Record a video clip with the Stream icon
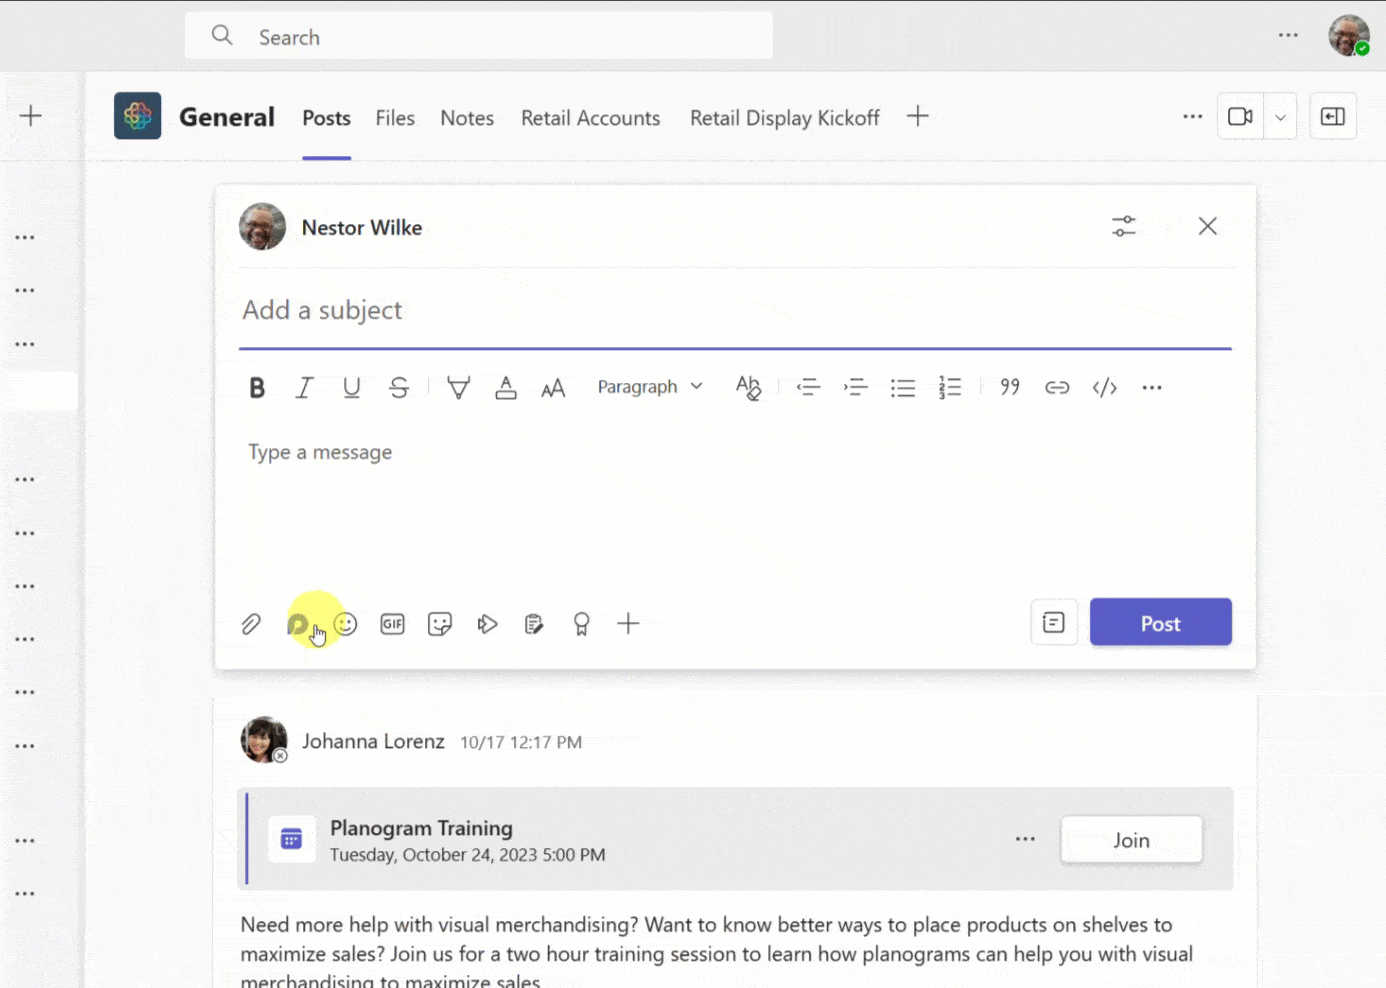The width and height of the screenshot is (1386, 988). click(x=488, y=623)
